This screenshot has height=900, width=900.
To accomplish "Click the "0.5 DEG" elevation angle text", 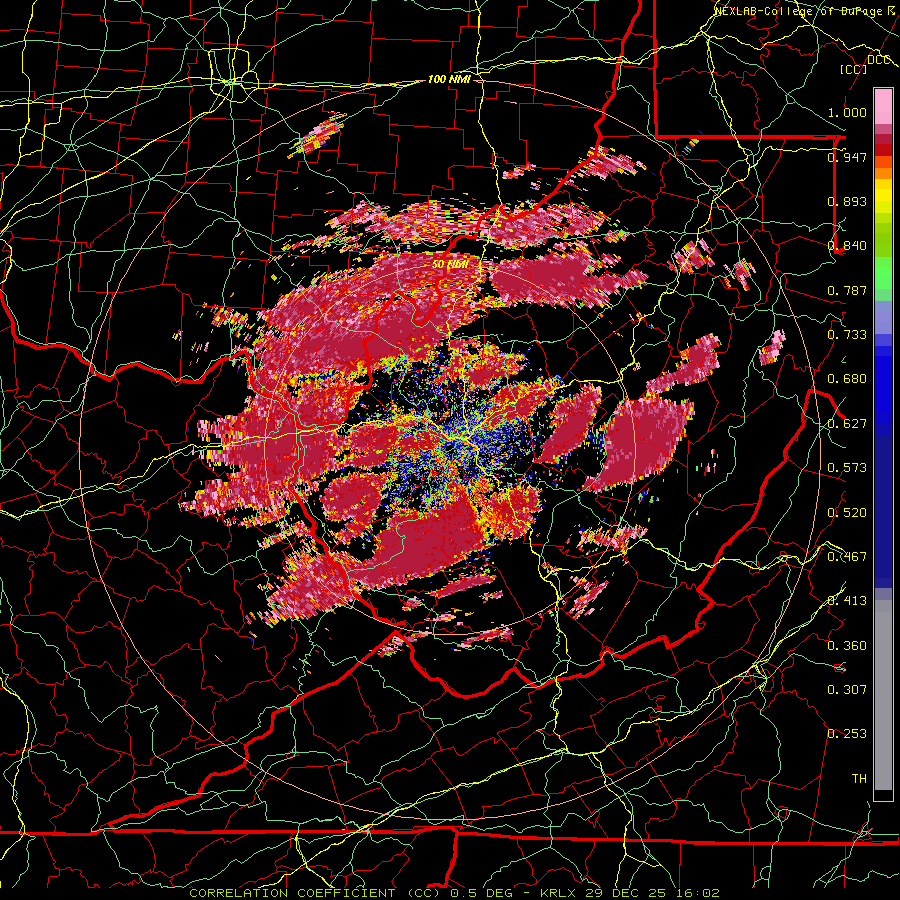I will pyautogui.click(x=483, y=893).
